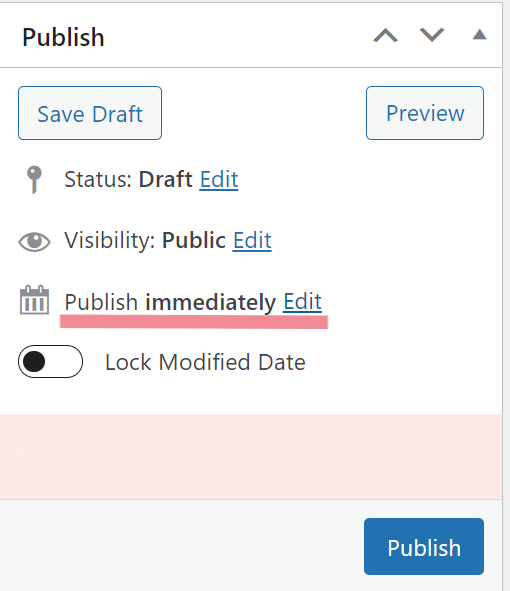
Task: Move the Publish panel down
Action: click(x=432, y=35)
